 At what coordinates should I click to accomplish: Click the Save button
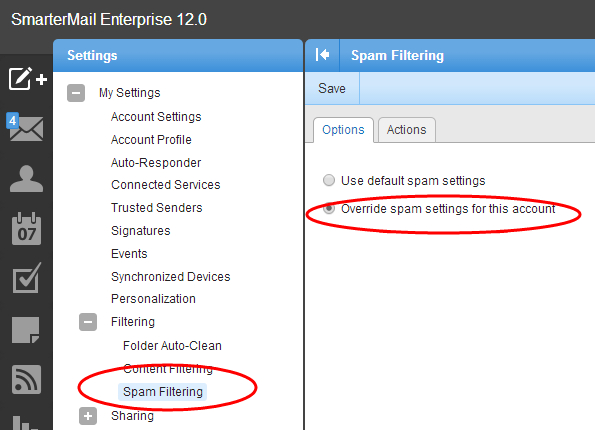[332, 88]
